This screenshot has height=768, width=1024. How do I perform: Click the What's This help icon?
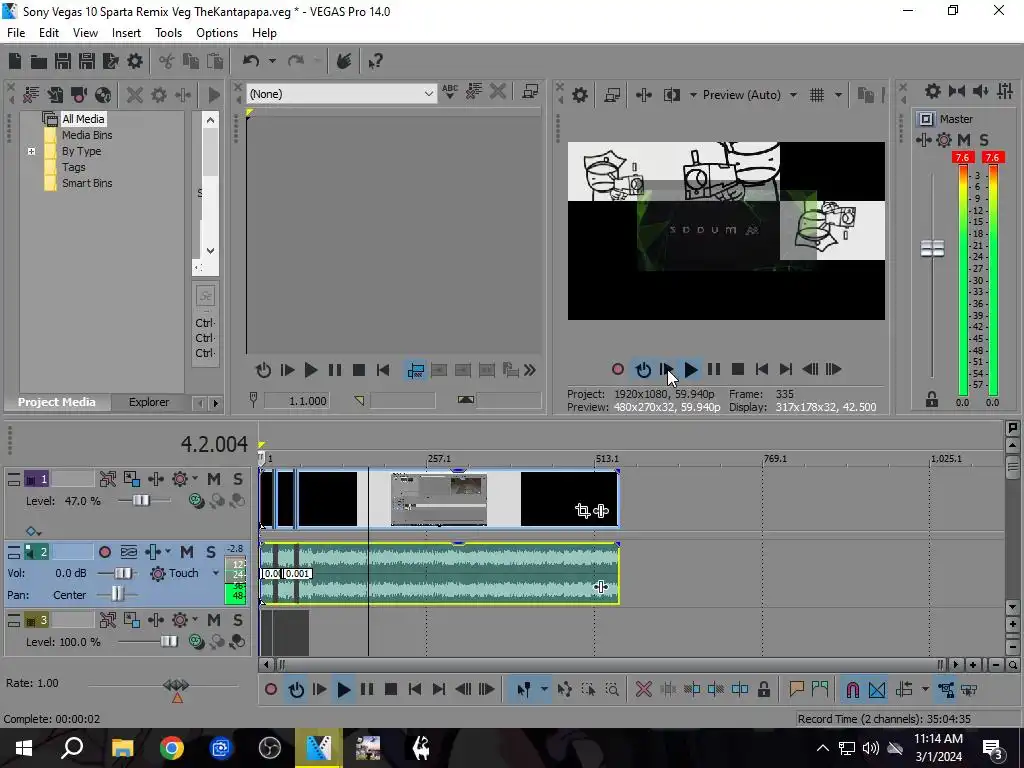[375, 61]
